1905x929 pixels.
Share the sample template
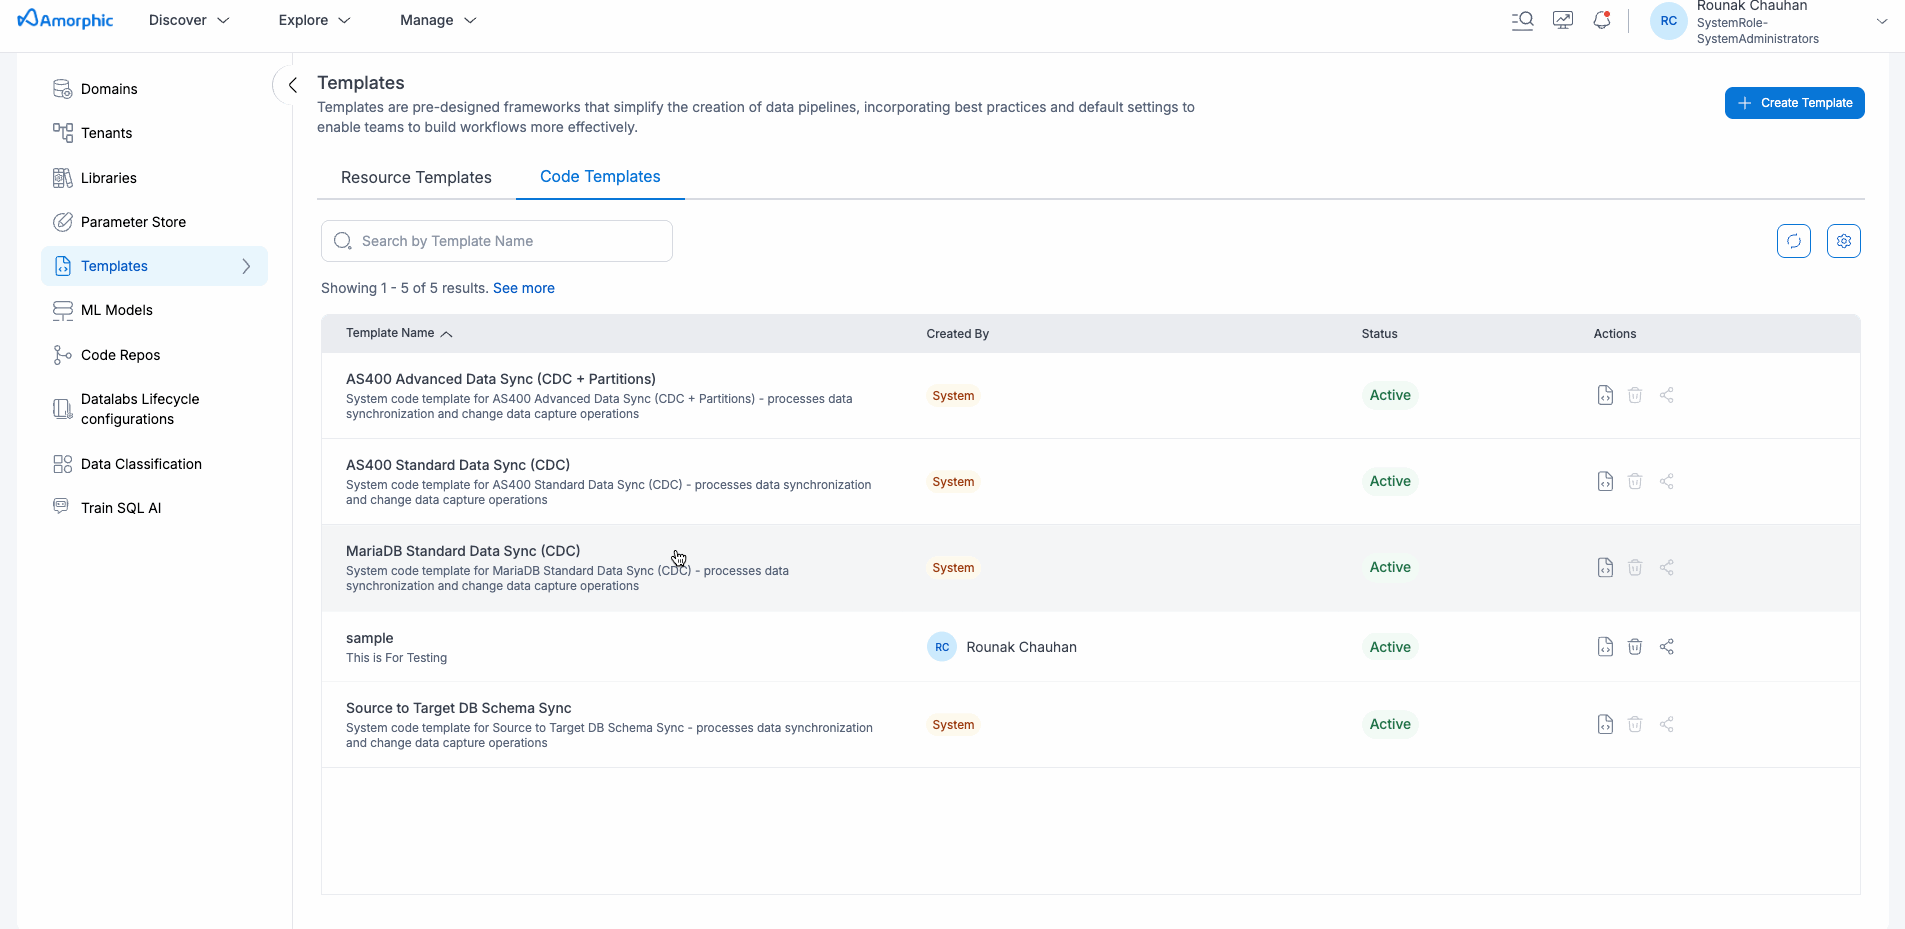click(x=1666, y=647)
